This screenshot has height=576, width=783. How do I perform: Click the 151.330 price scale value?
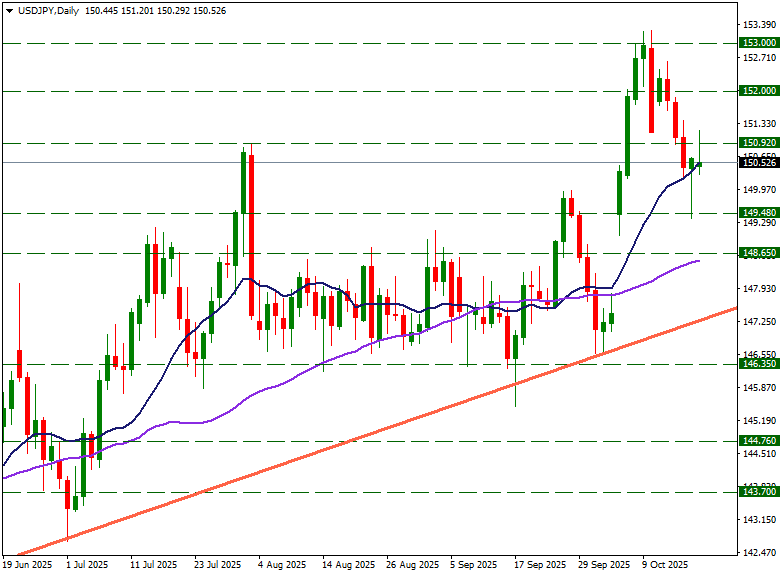(758, 124)
